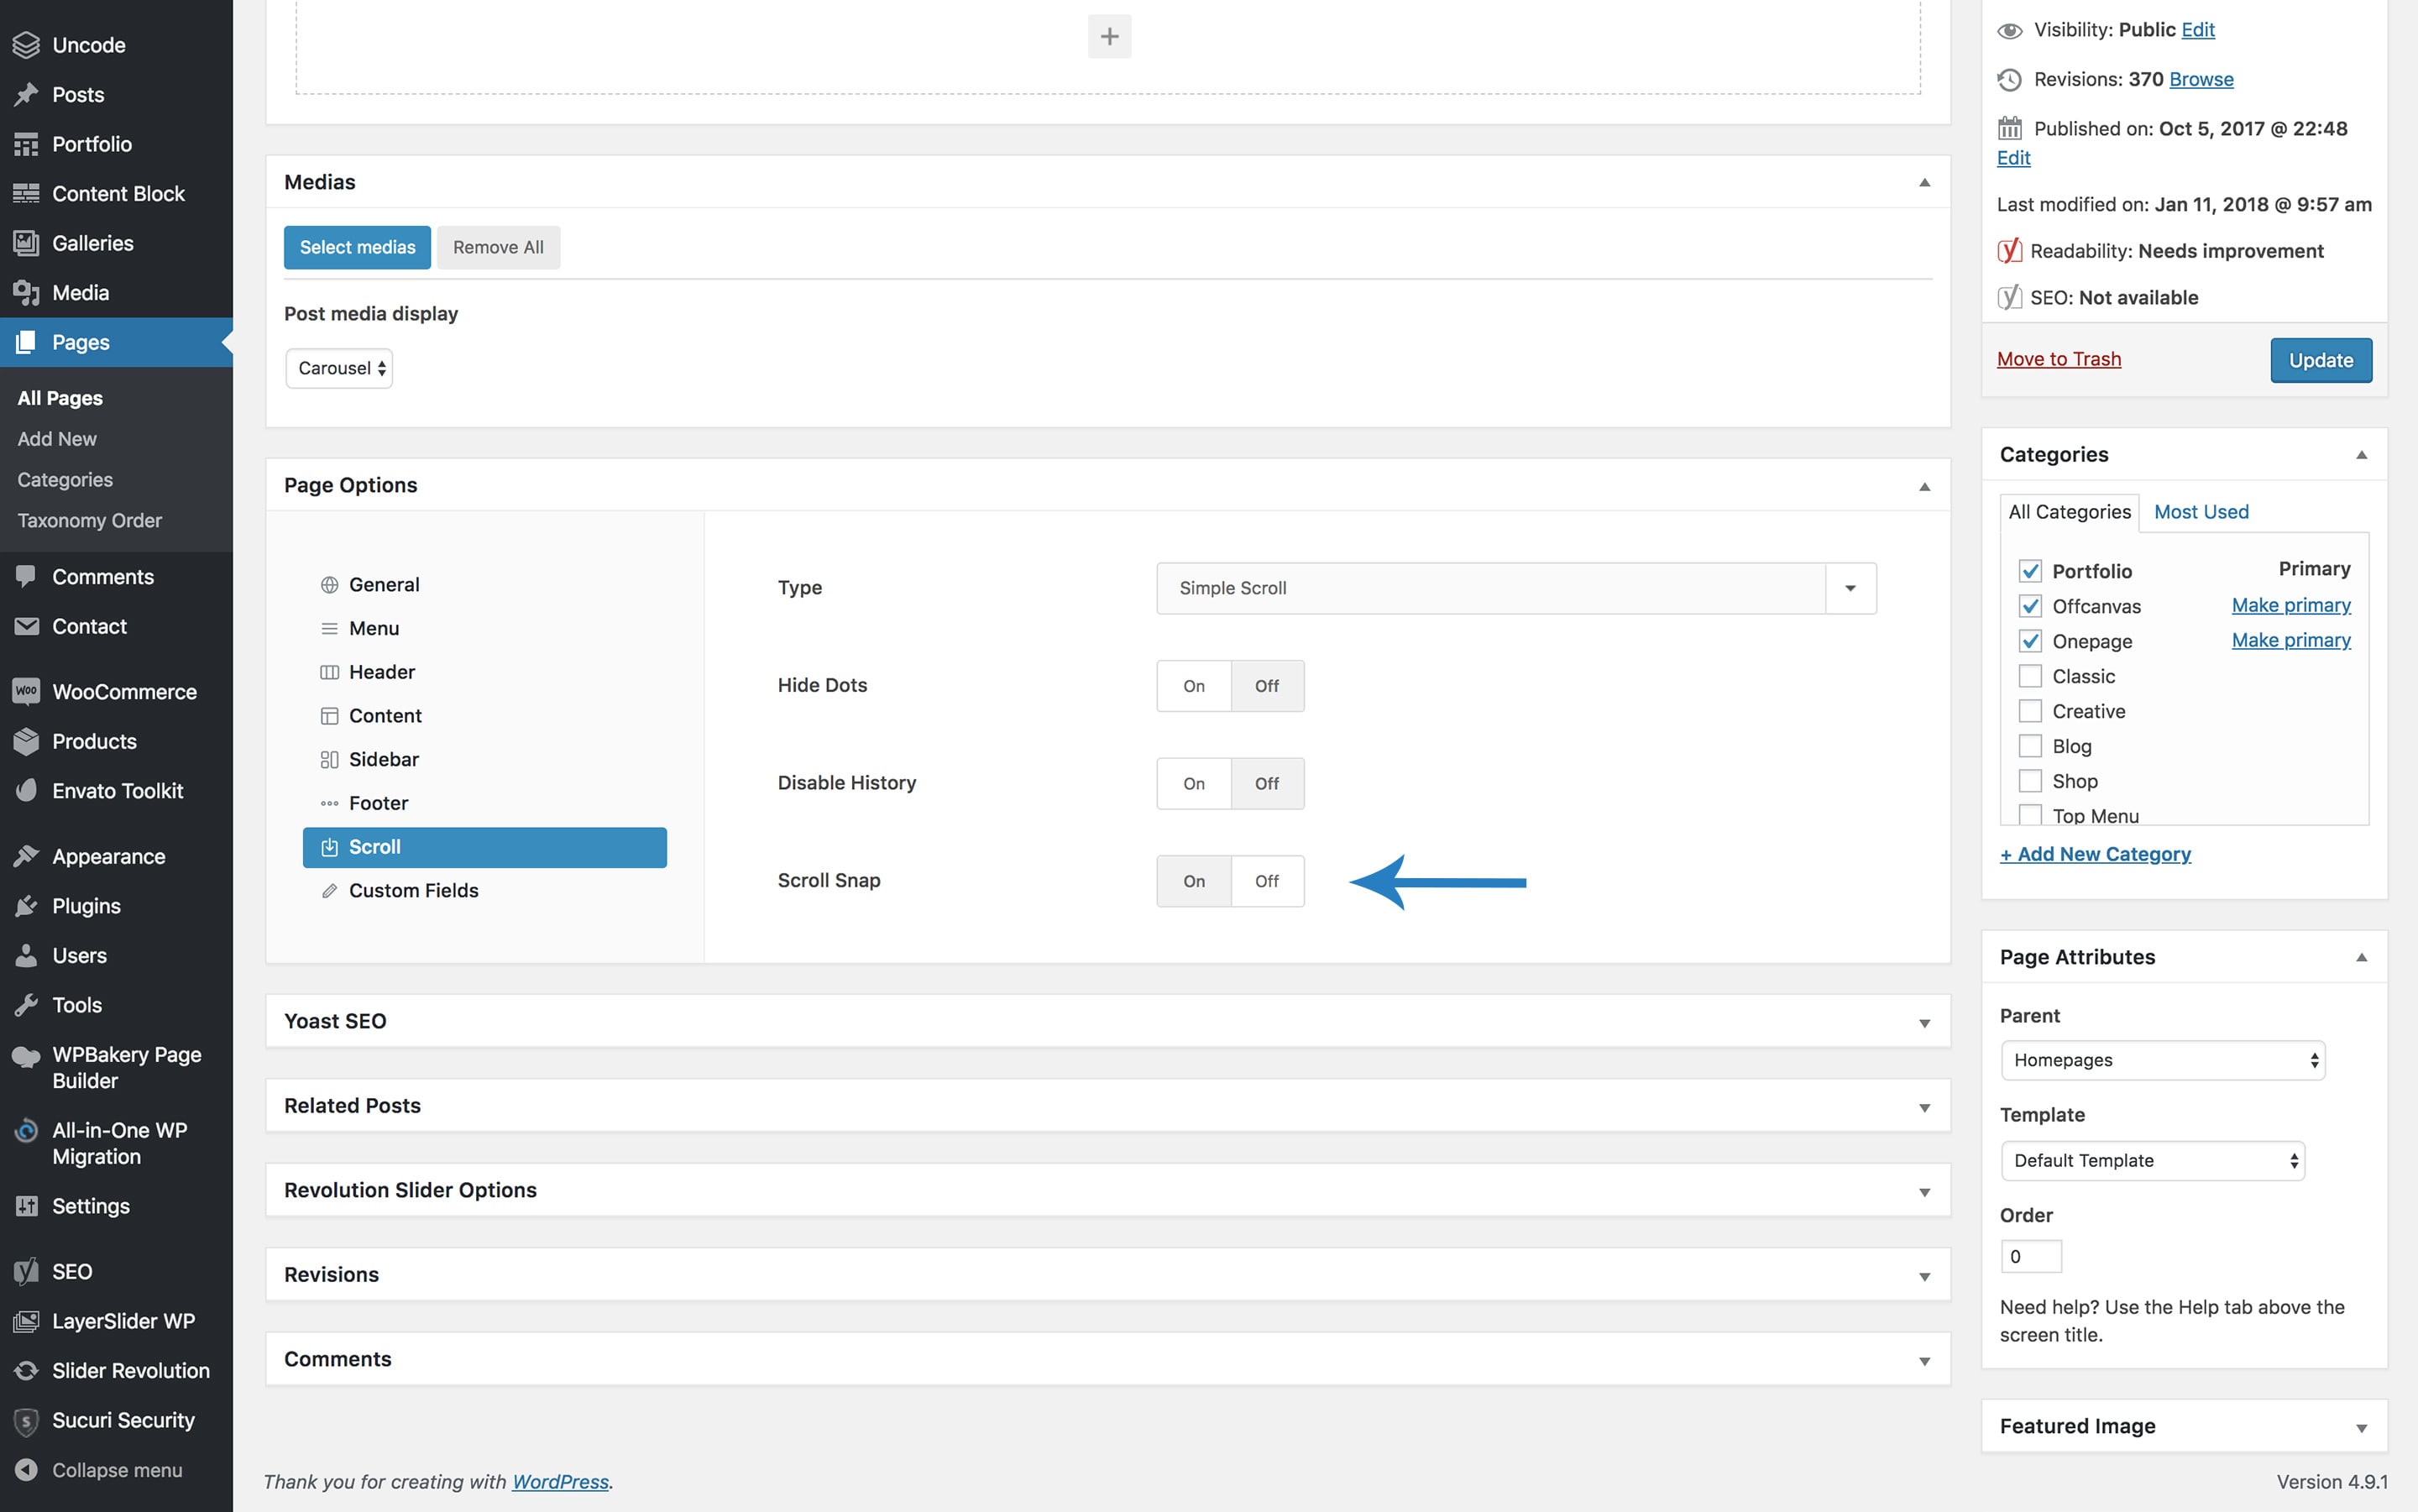Expand the Yoast SEO panel

[x=1107, y=1021]
